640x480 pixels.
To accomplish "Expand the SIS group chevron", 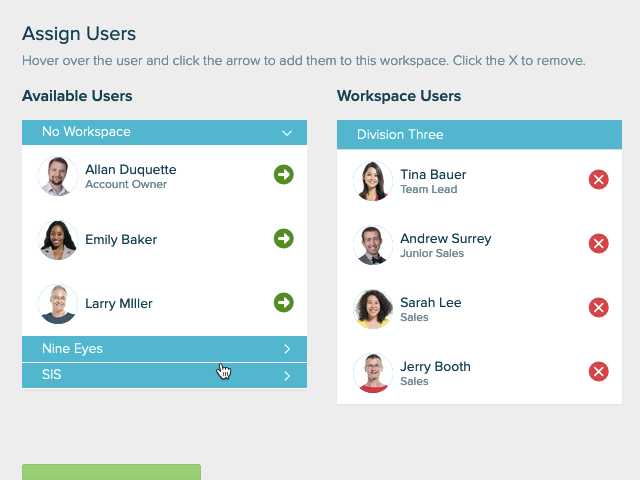I will tap(287, 376).
